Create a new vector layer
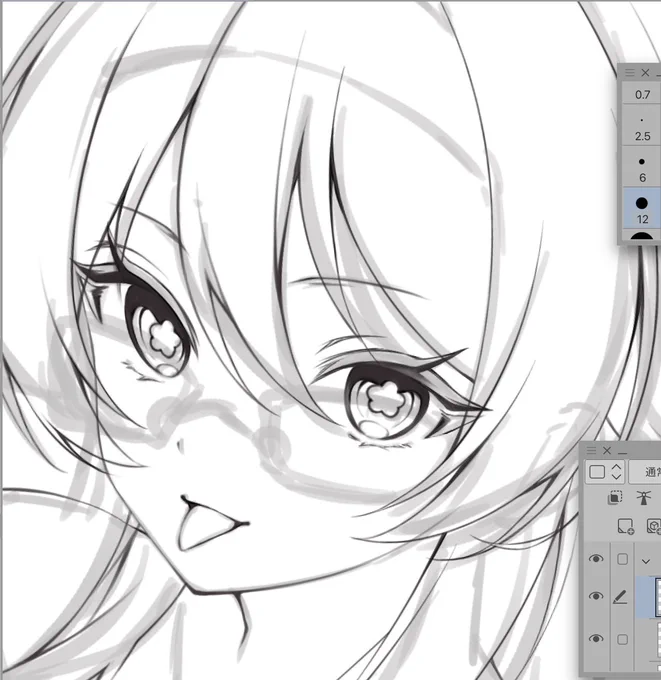This screenshot has height=680, width=661. [x=654, y=526]
